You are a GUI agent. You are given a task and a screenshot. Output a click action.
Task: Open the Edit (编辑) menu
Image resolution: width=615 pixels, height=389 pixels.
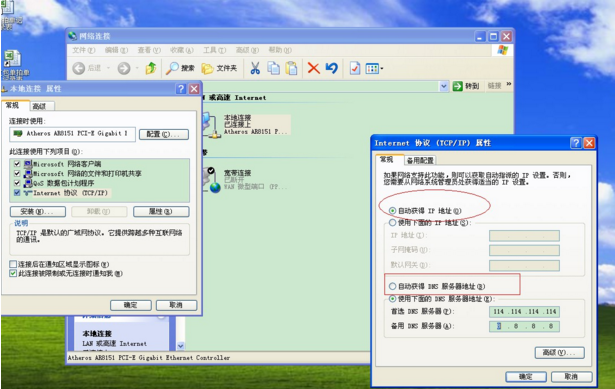click(x=116, y=50)
